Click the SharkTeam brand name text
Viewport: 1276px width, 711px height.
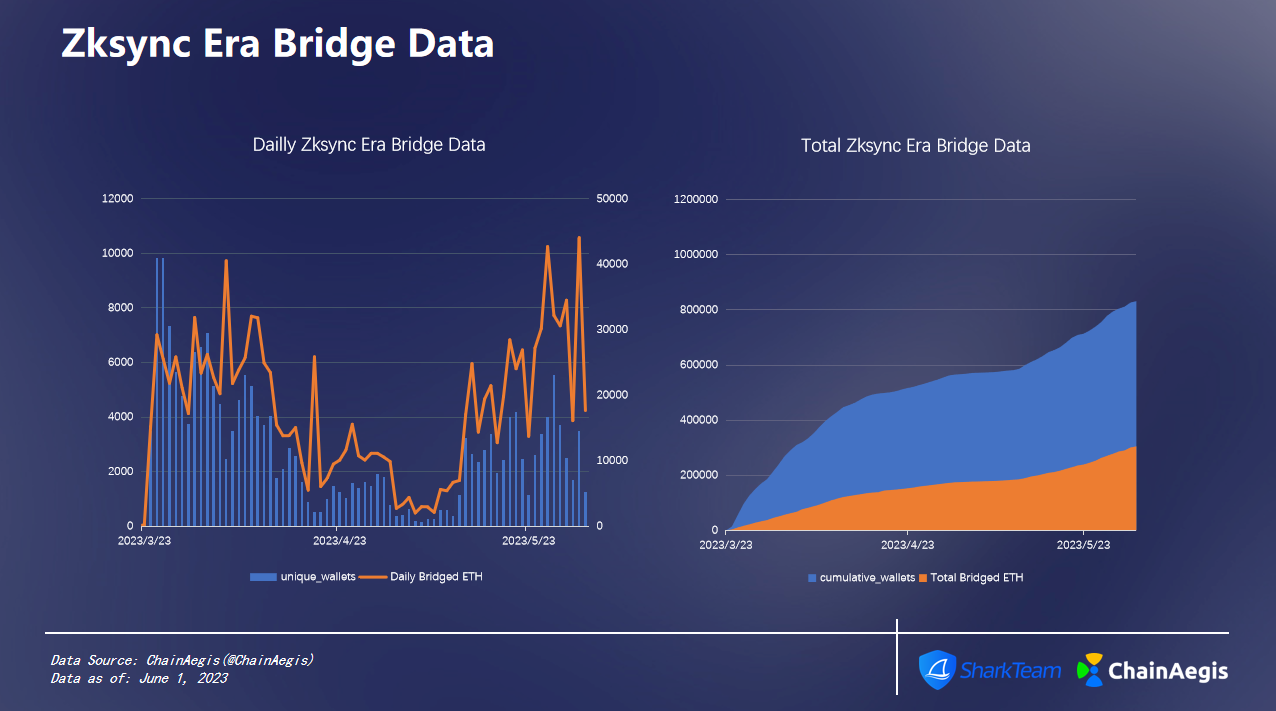pyautogui.click(x=1011, y=670)
